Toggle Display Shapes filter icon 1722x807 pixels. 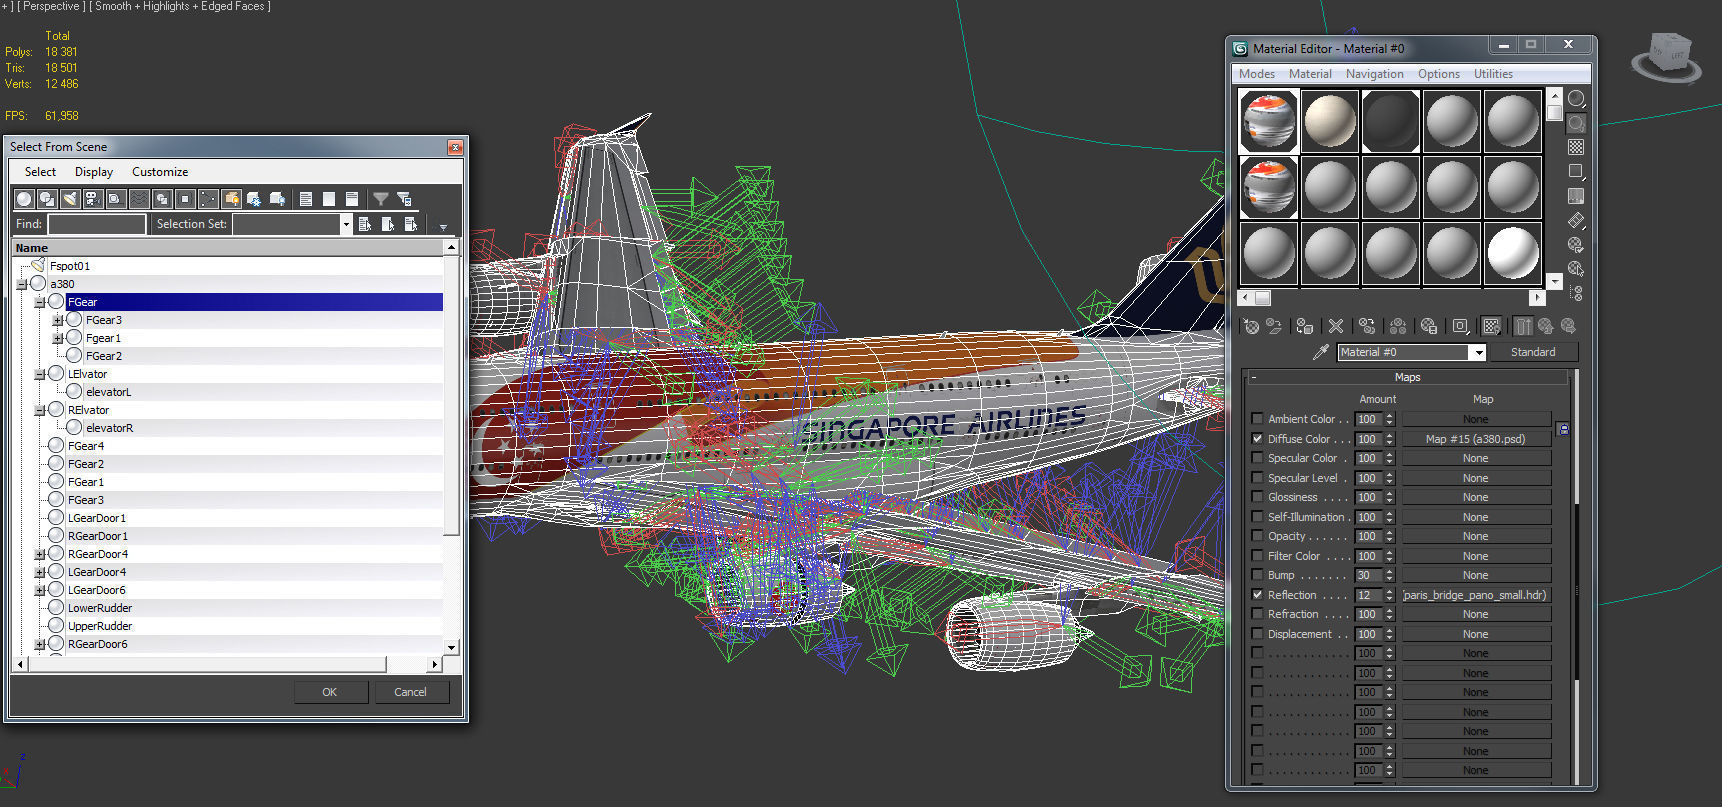click(47, 198)
